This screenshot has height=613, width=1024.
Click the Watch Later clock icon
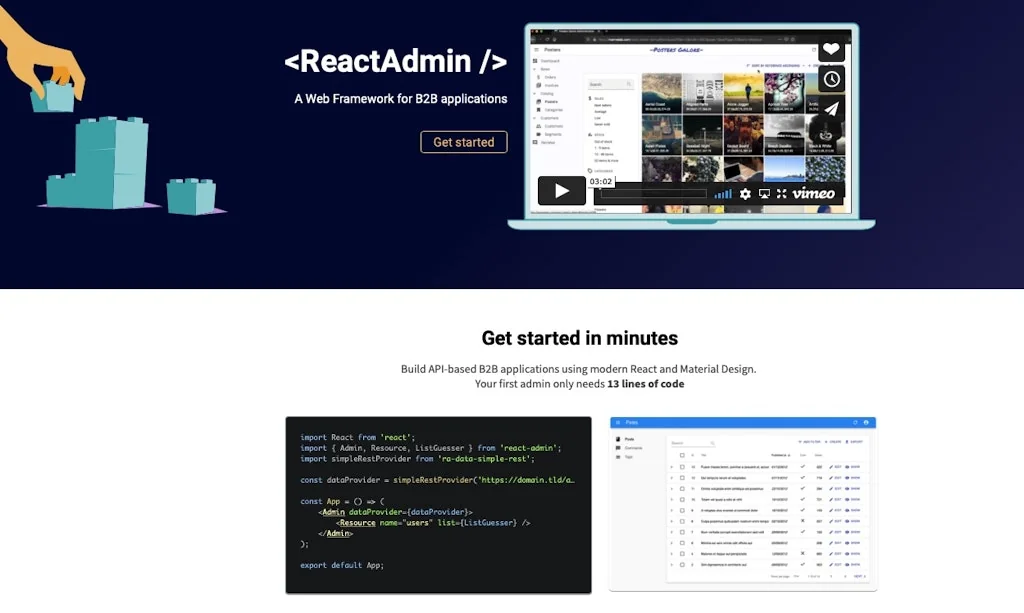[832, 79]
